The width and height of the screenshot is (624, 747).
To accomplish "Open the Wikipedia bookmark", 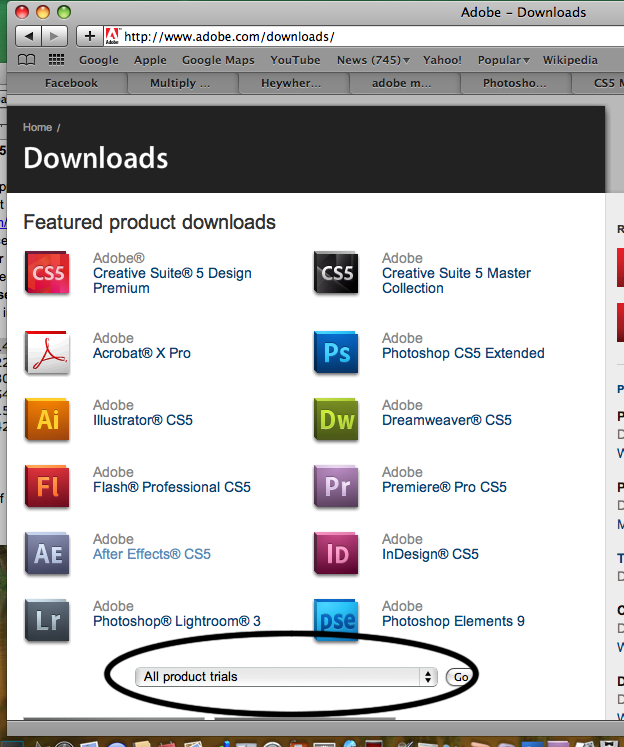I will point(570,60).
